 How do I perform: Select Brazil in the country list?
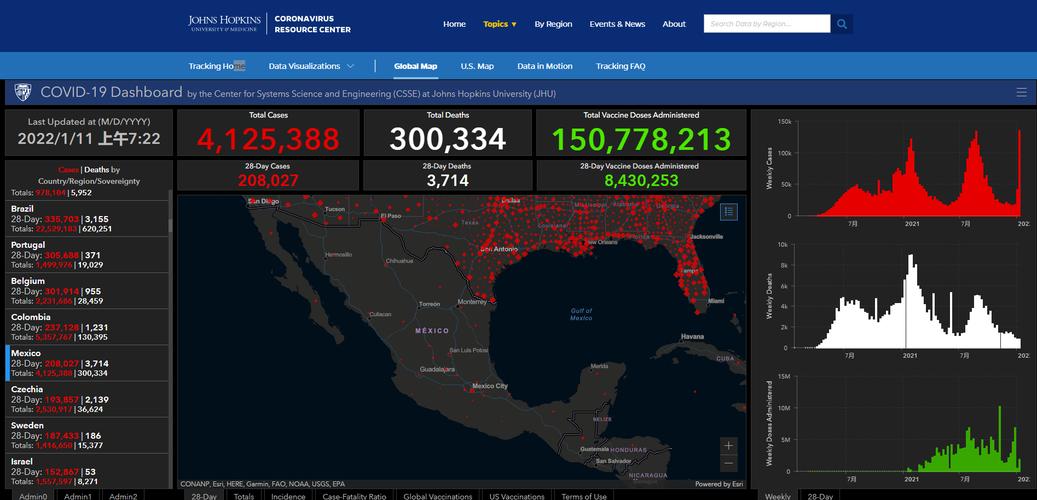[89, 218]
